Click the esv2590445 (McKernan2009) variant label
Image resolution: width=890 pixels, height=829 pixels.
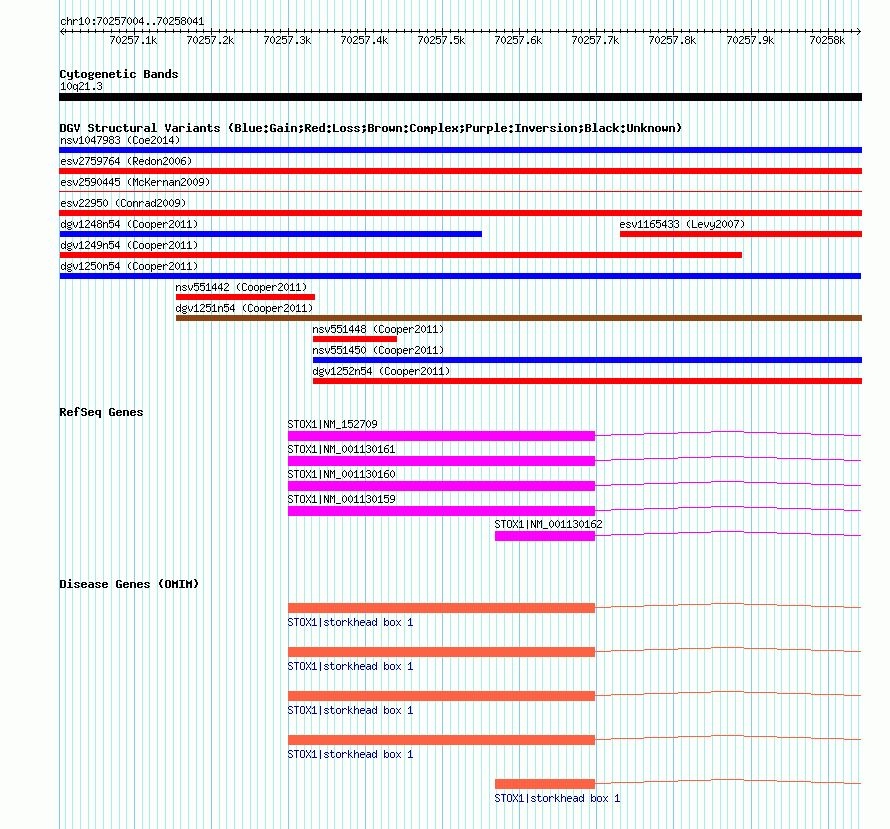pos(135,182)
